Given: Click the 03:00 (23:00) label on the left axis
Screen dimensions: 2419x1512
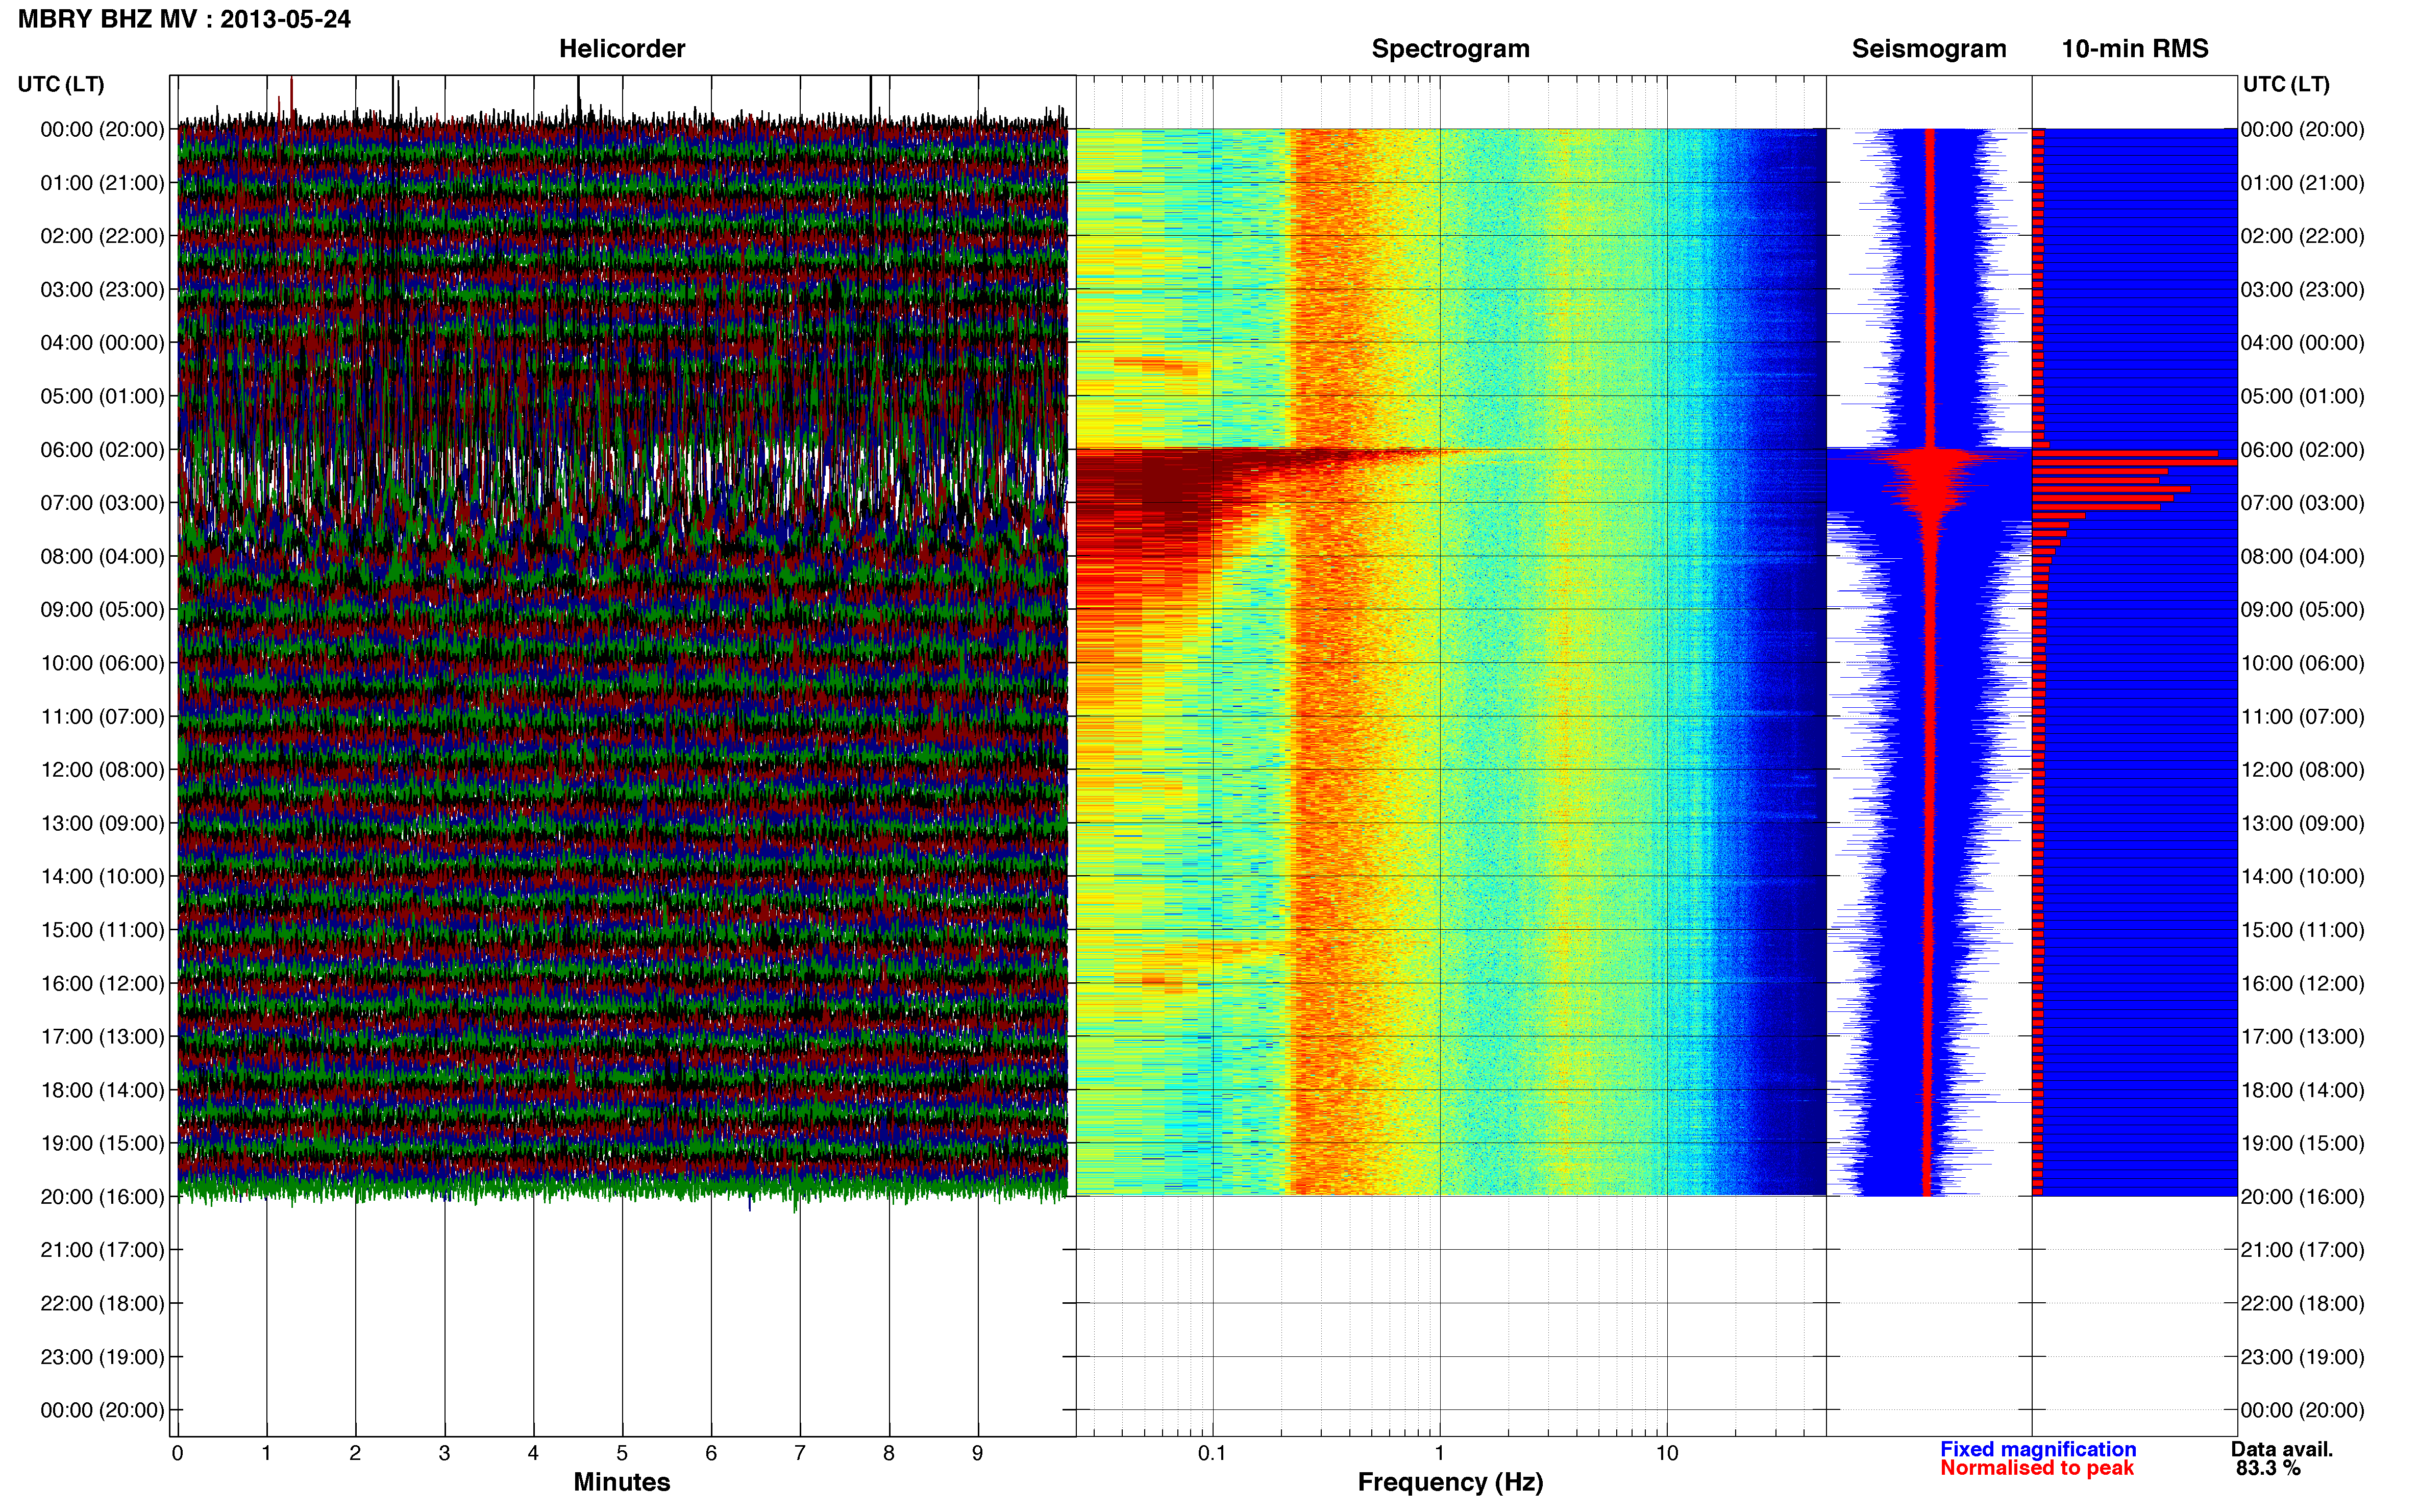Looking at the screenshot, I should [x=102, y=289].
